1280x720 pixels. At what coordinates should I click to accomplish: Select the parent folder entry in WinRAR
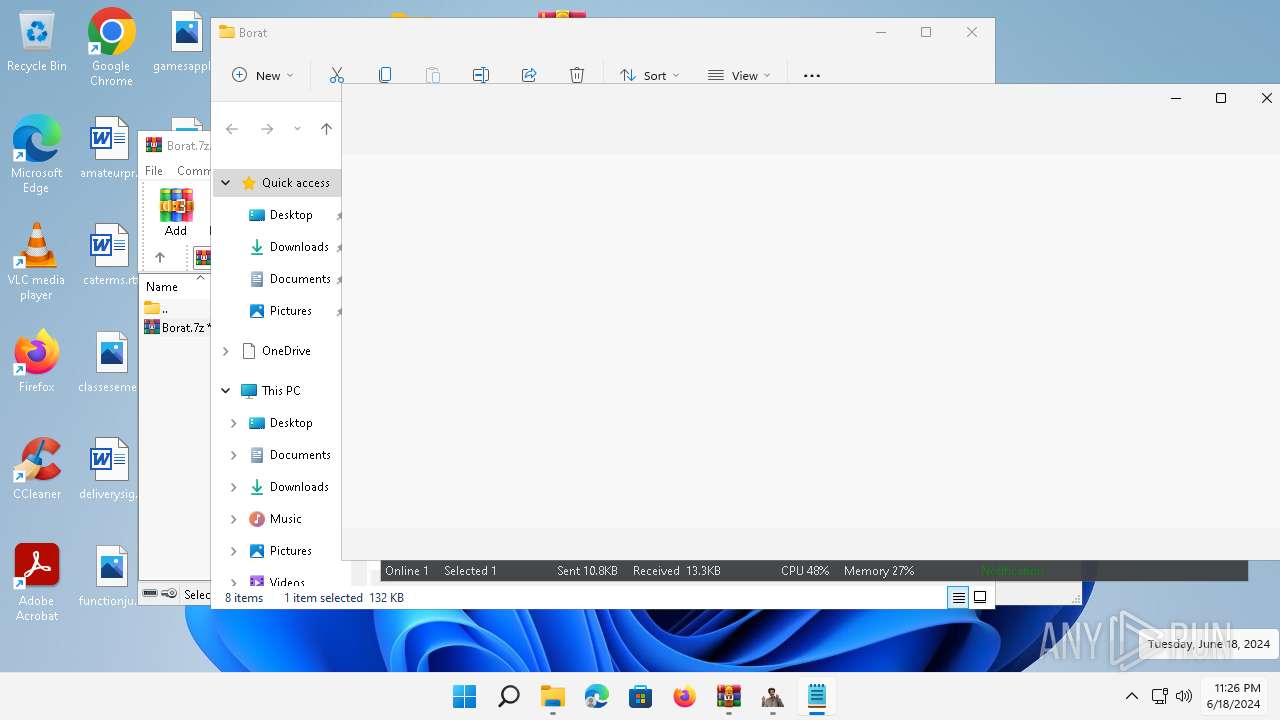point(156,308)
